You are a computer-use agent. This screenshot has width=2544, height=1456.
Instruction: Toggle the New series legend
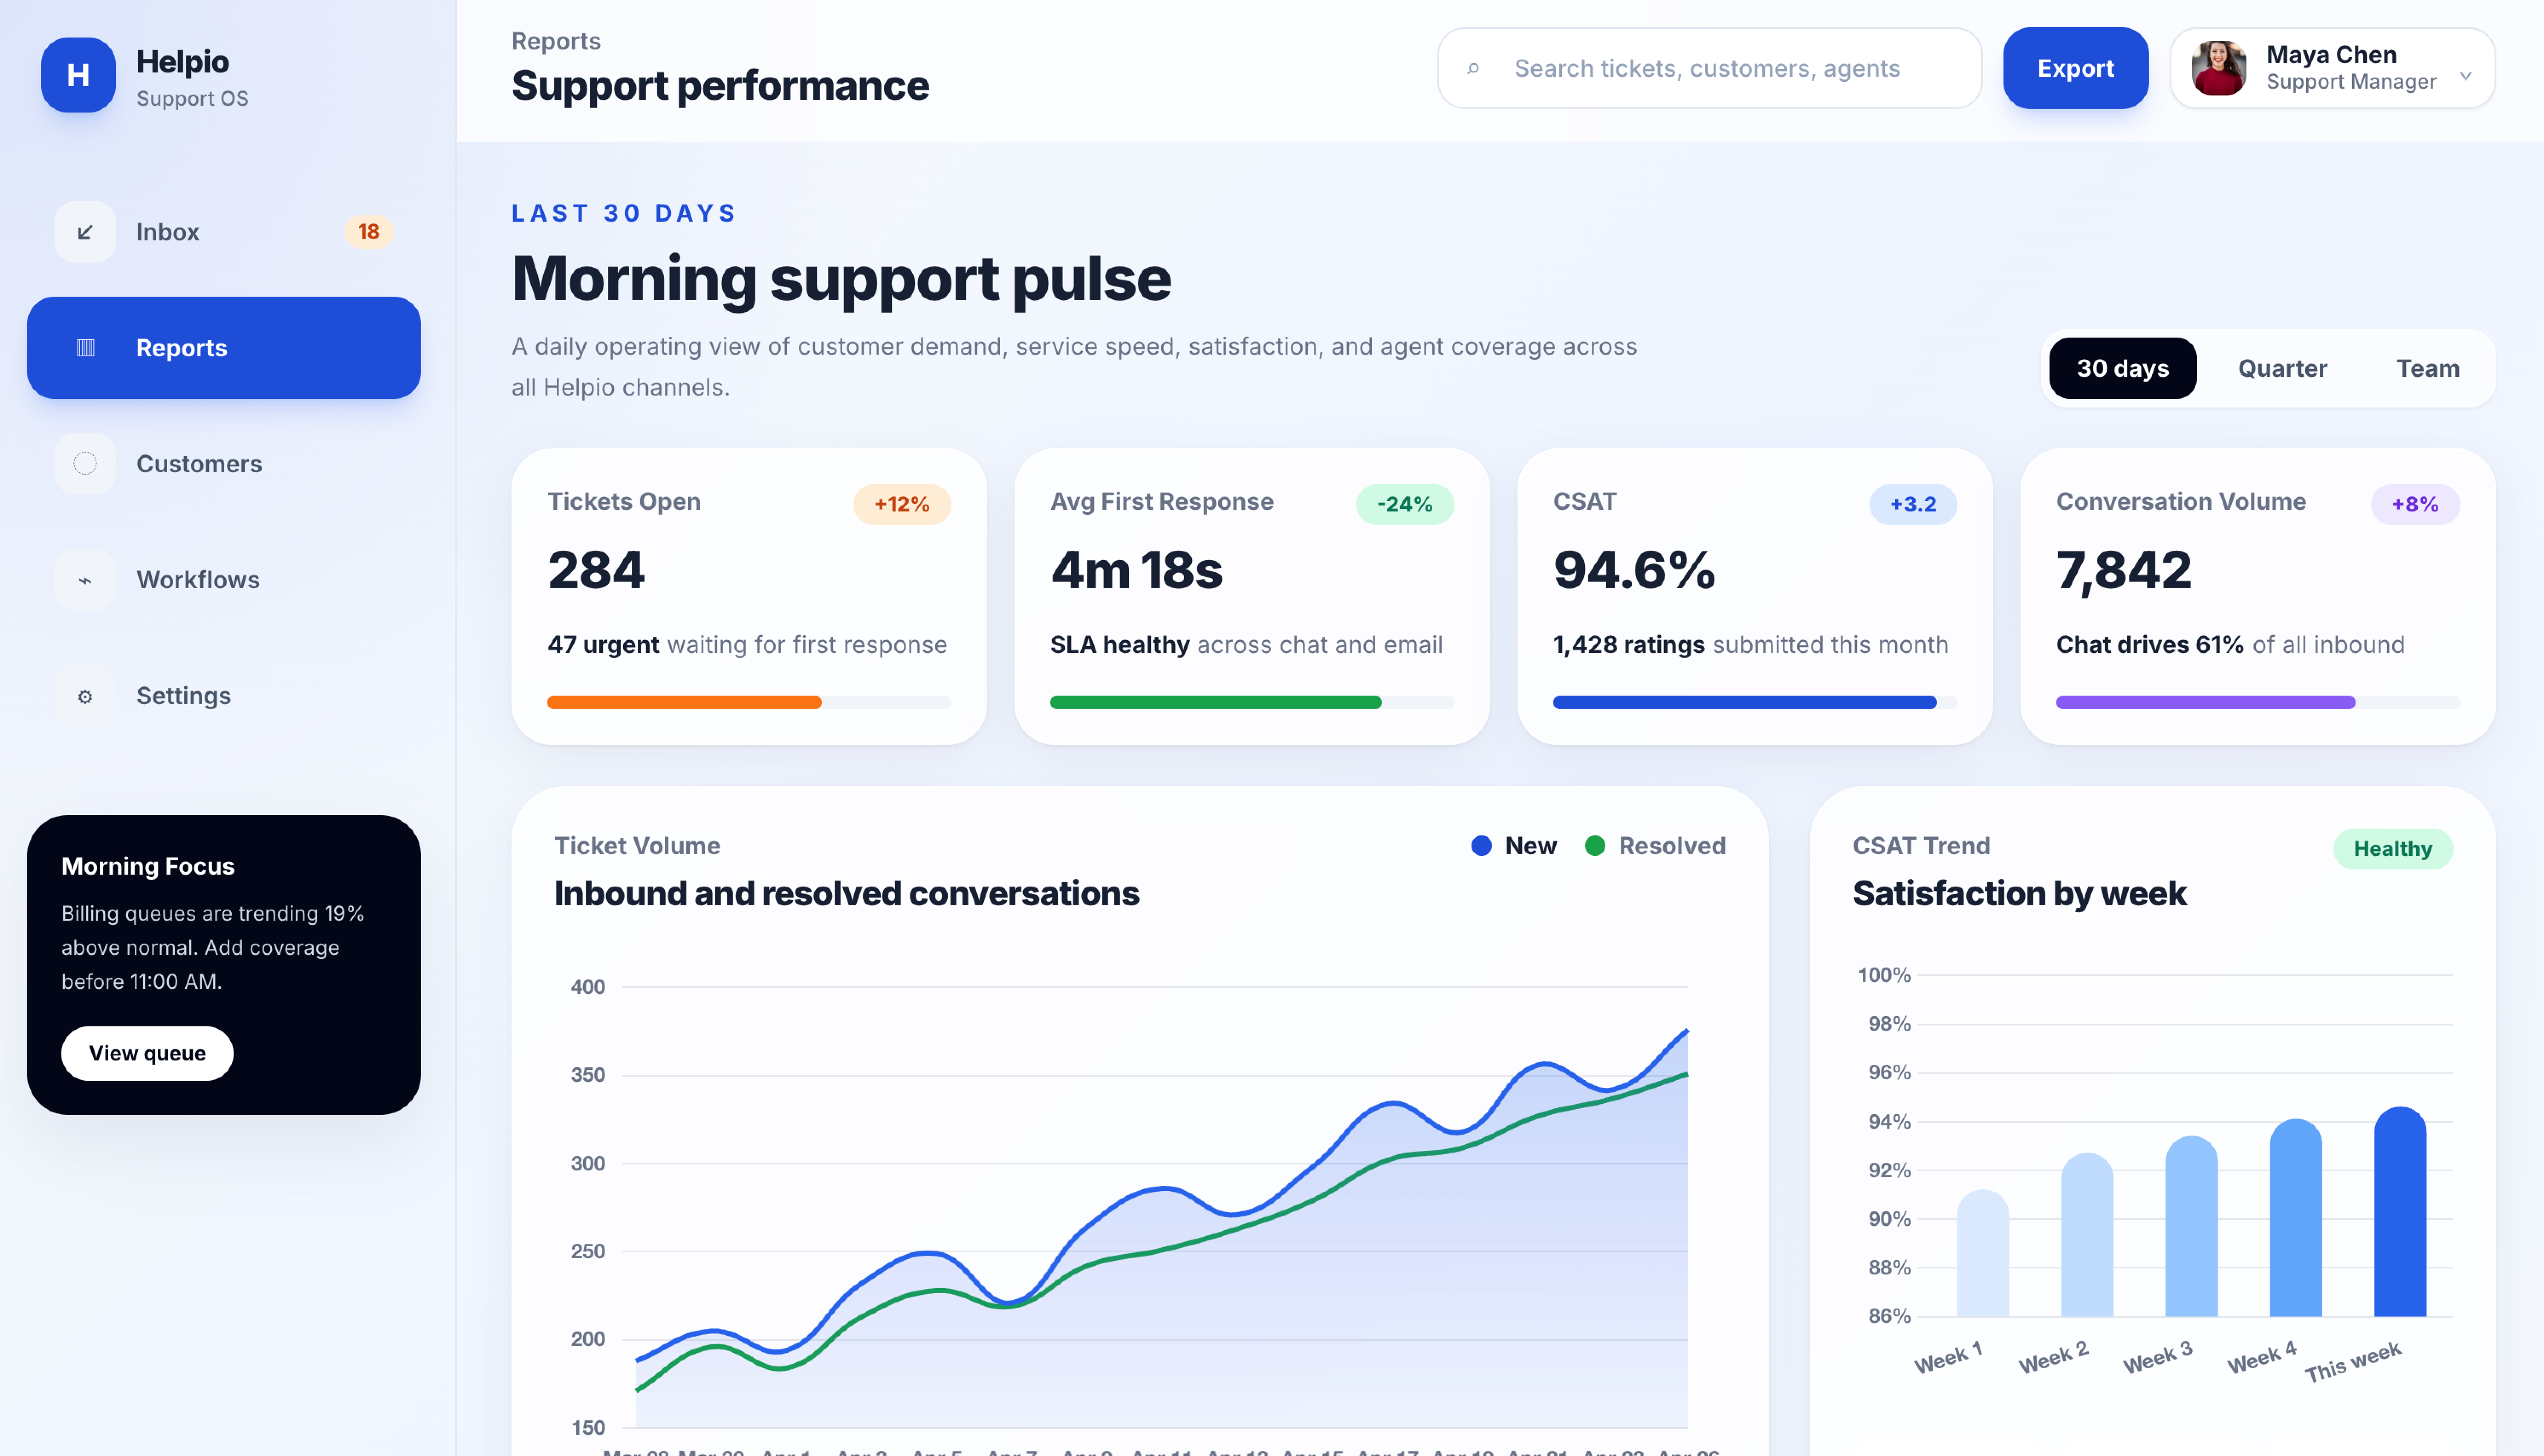(1514, 846)
